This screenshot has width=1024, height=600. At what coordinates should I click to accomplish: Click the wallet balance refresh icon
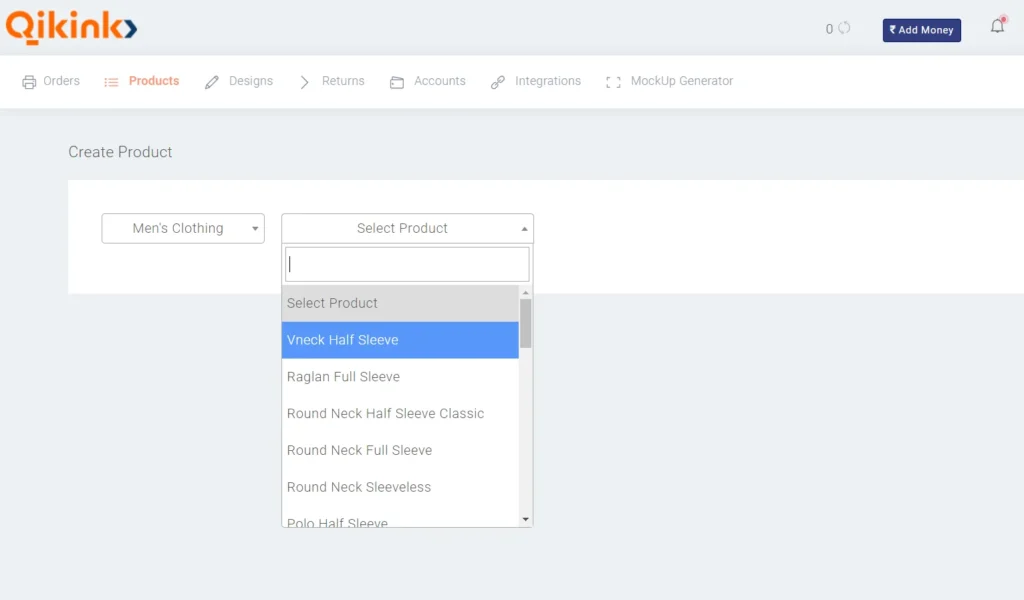pos(844,28)
